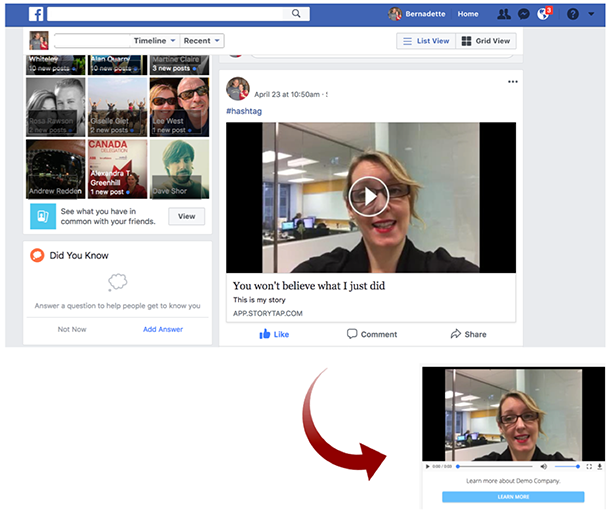Open Rosa Rawson friend tile
This screenshot has width=611, height=518.
[x=55, y=107]
